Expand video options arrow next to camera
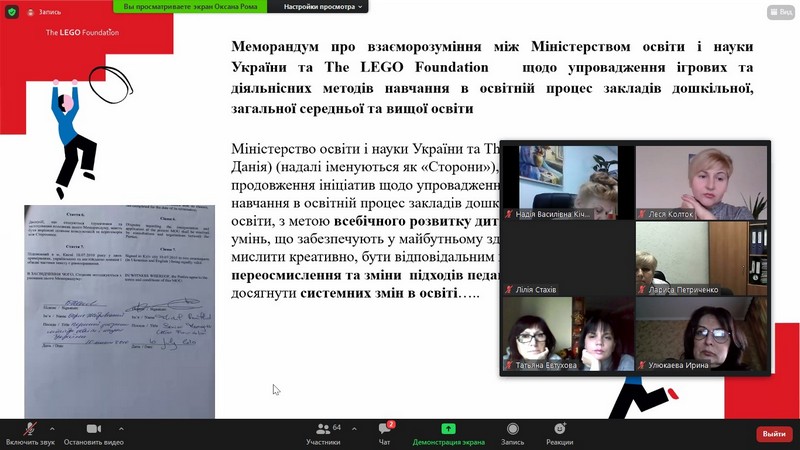This screenshot has height=450, width=800. [121, 429]
